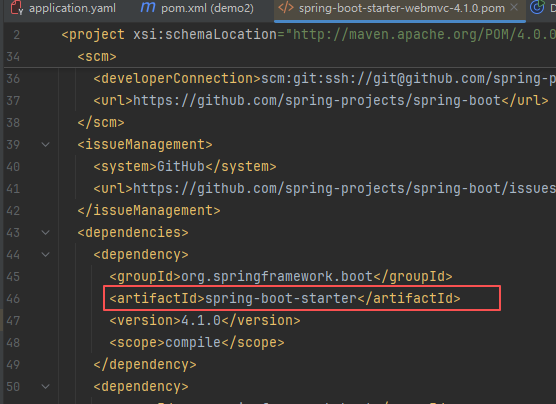Image resolution: width=556 pixels, height=404 pixels.
Task: Click line number 46 in gutter
Action: (x=13, y=299)
